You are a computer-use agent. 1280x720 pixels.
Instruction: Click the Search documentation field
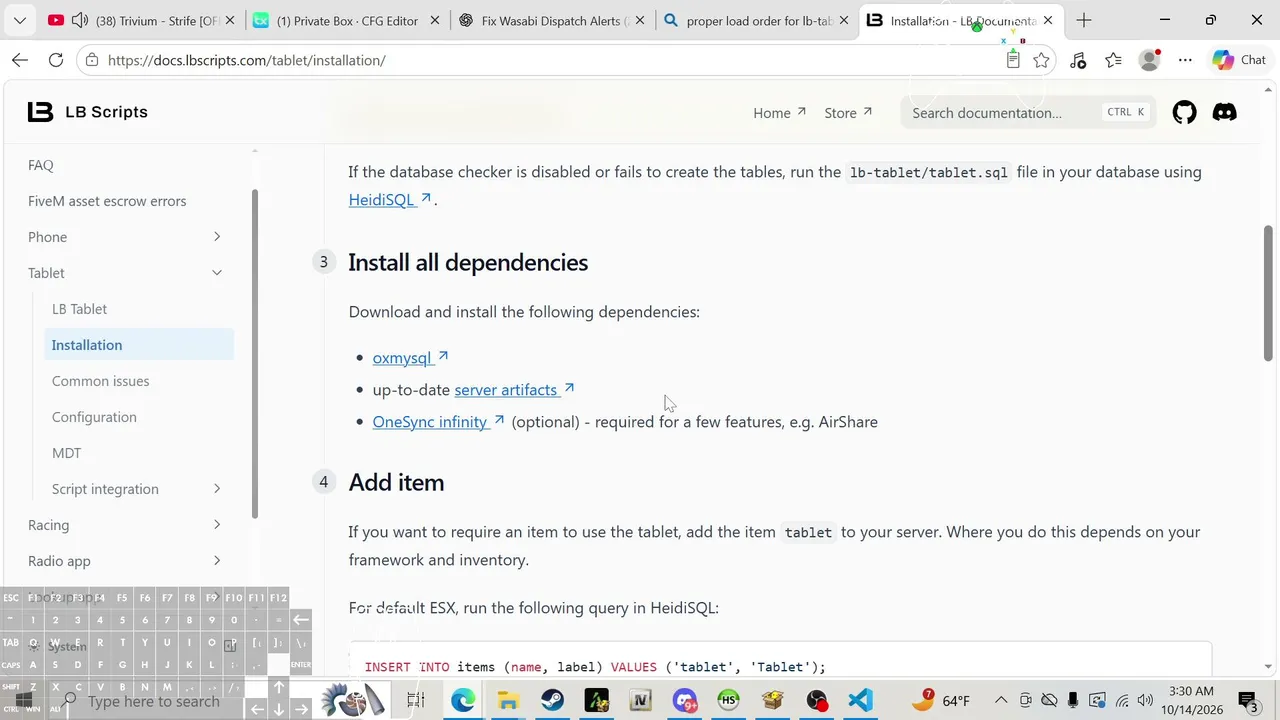1028,113
